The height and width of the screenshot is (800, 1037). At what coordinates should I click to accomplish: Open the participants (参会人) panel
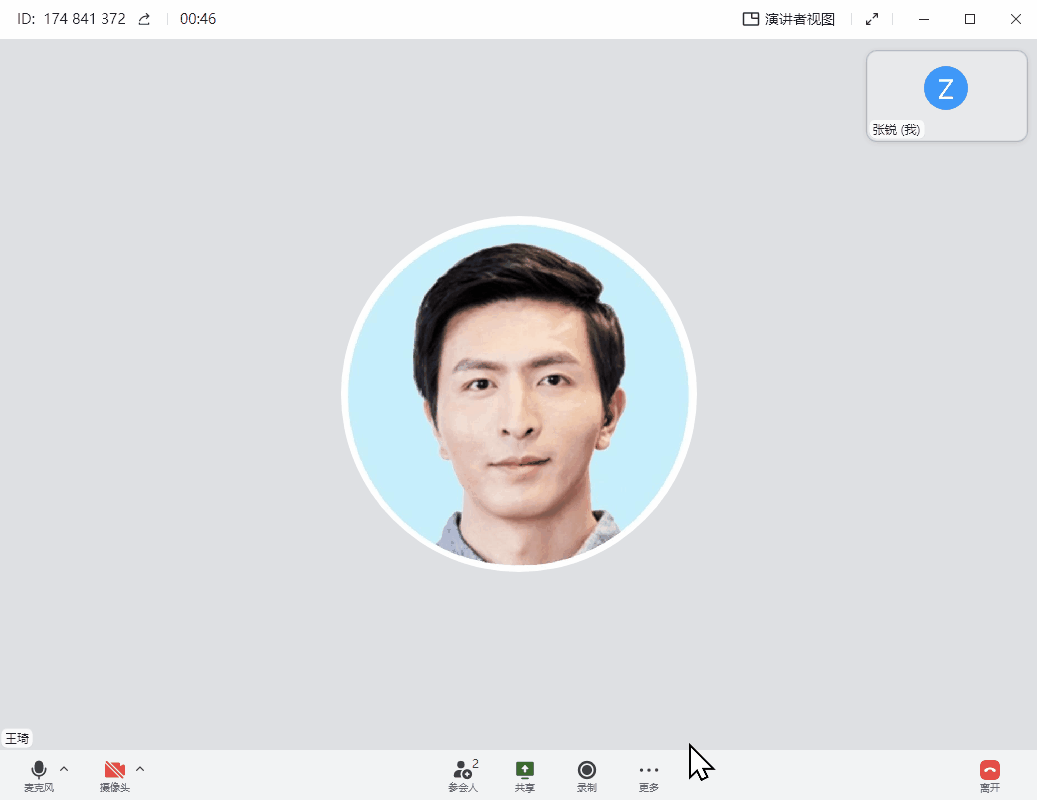click(x=464, y=776)
